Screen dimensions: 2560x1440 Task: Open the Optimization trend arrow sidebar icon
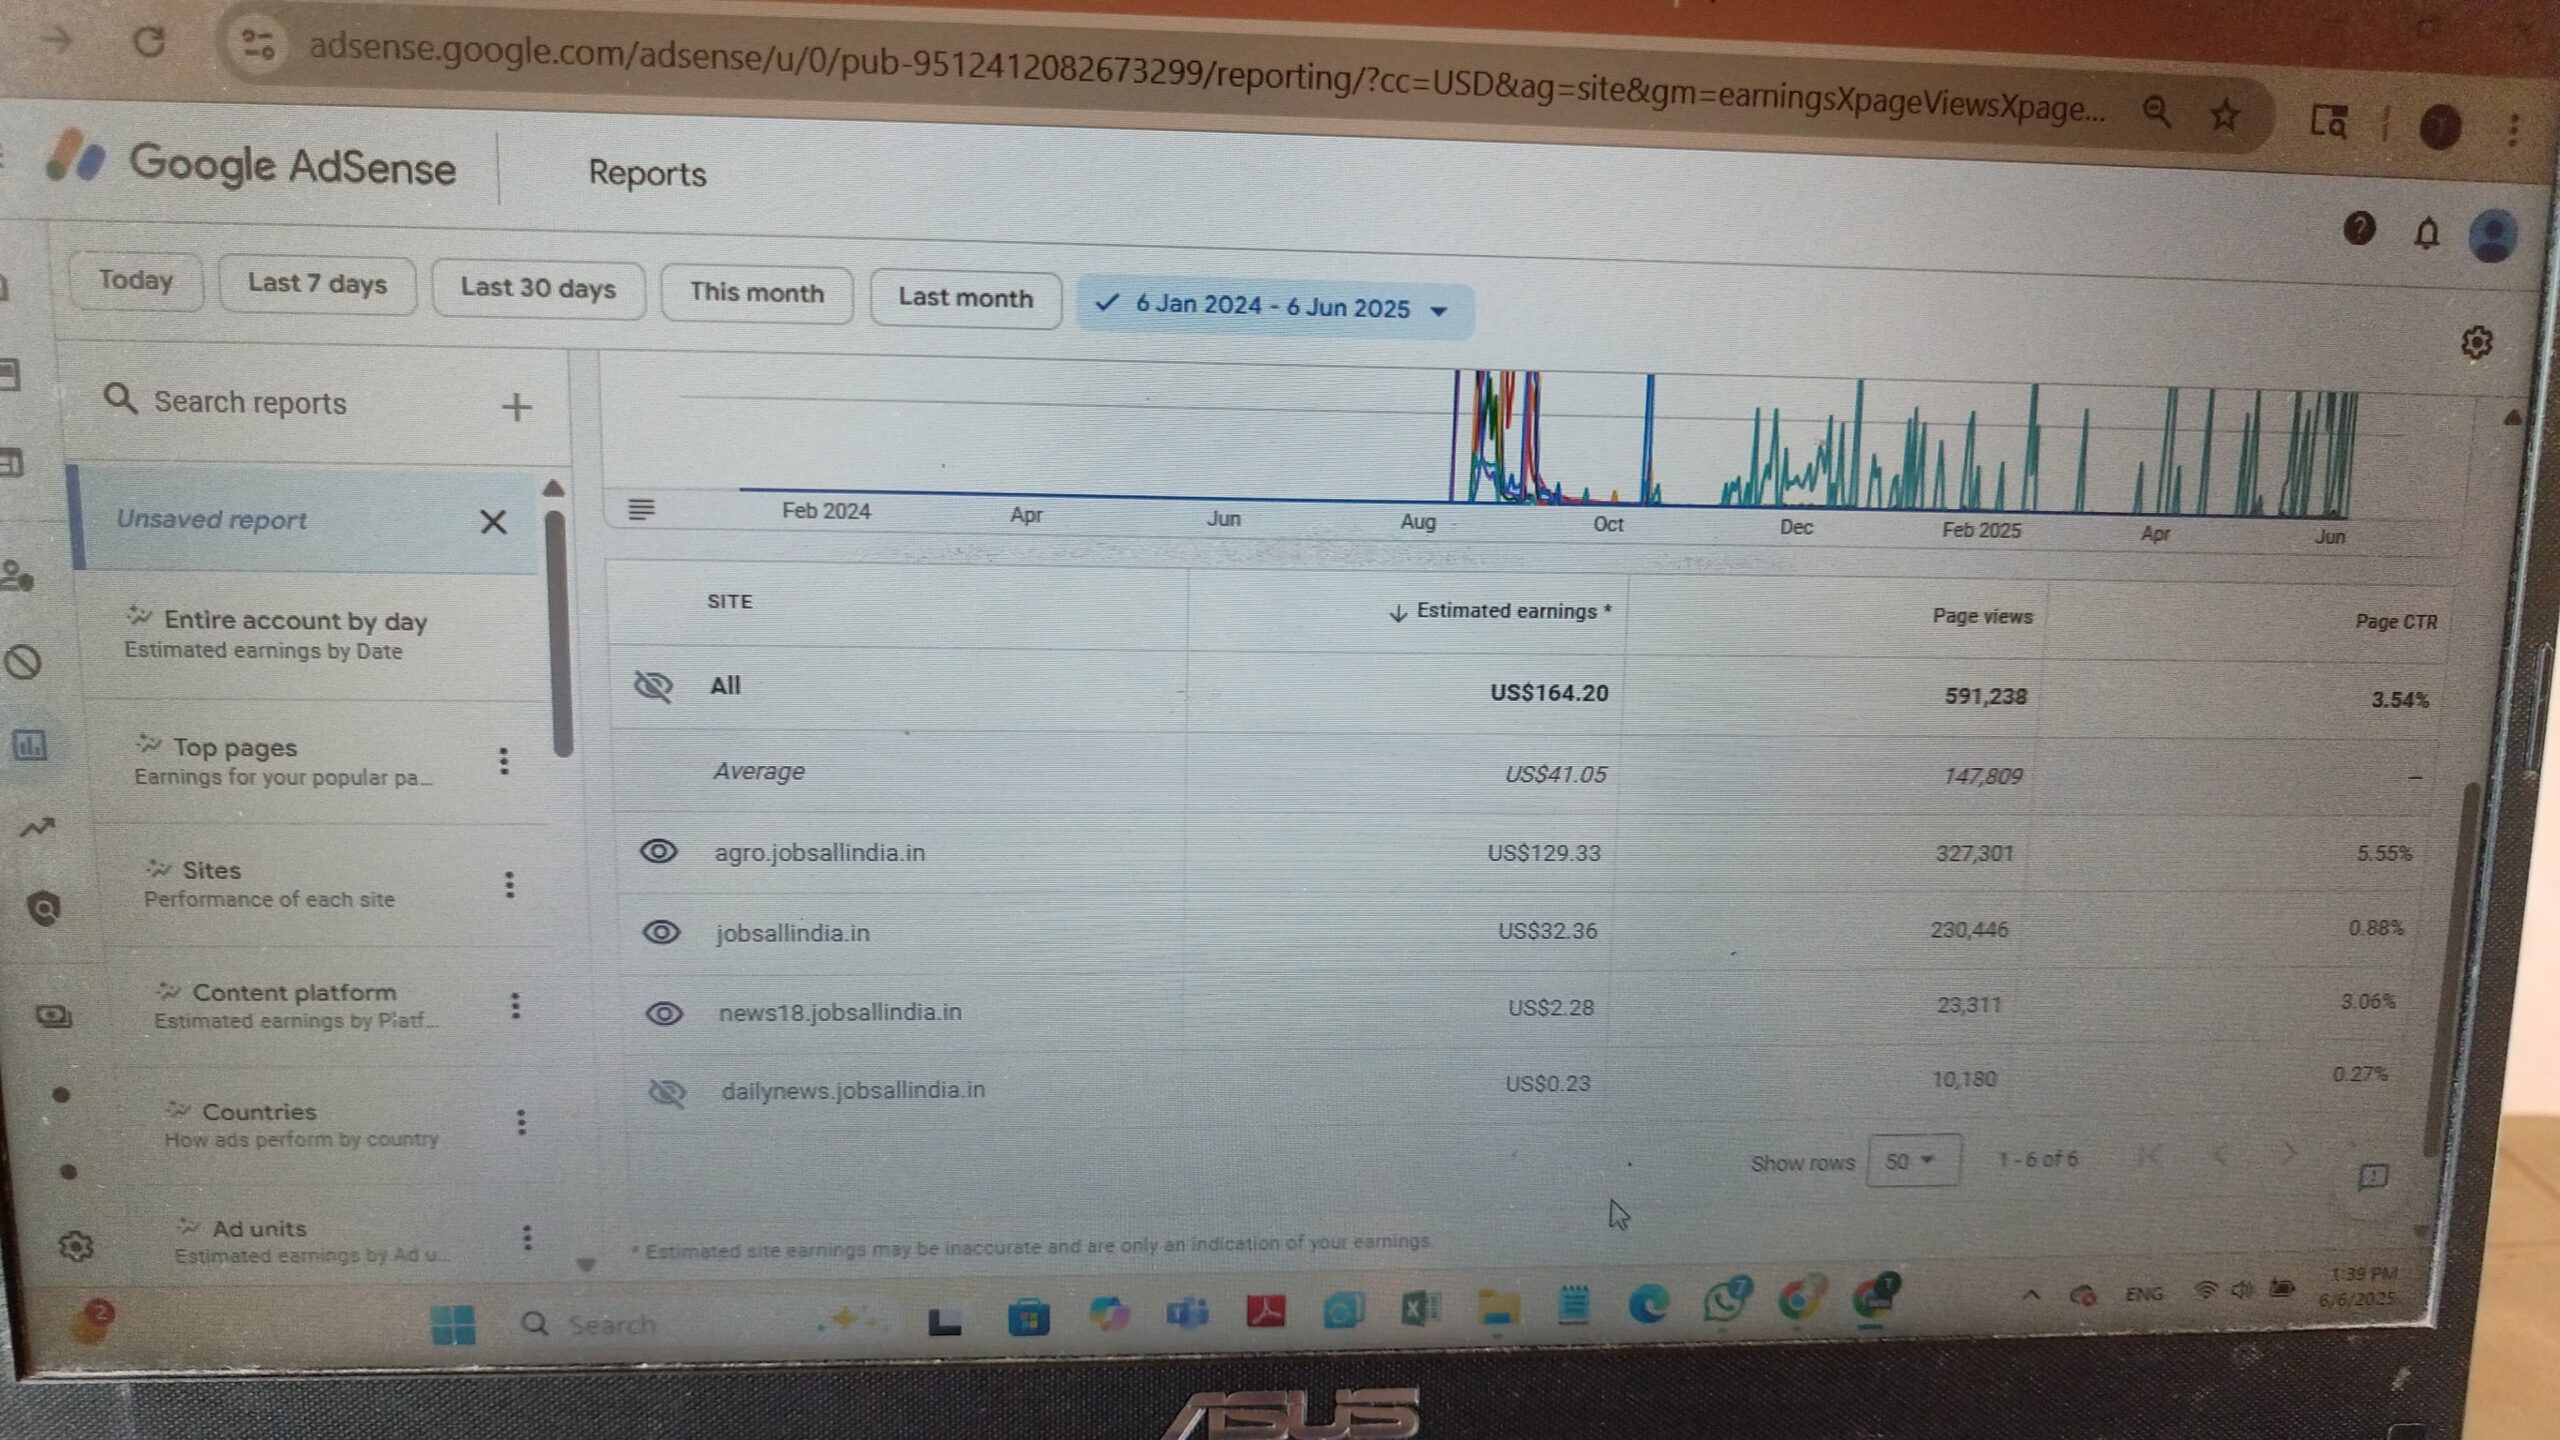(37, 828)
